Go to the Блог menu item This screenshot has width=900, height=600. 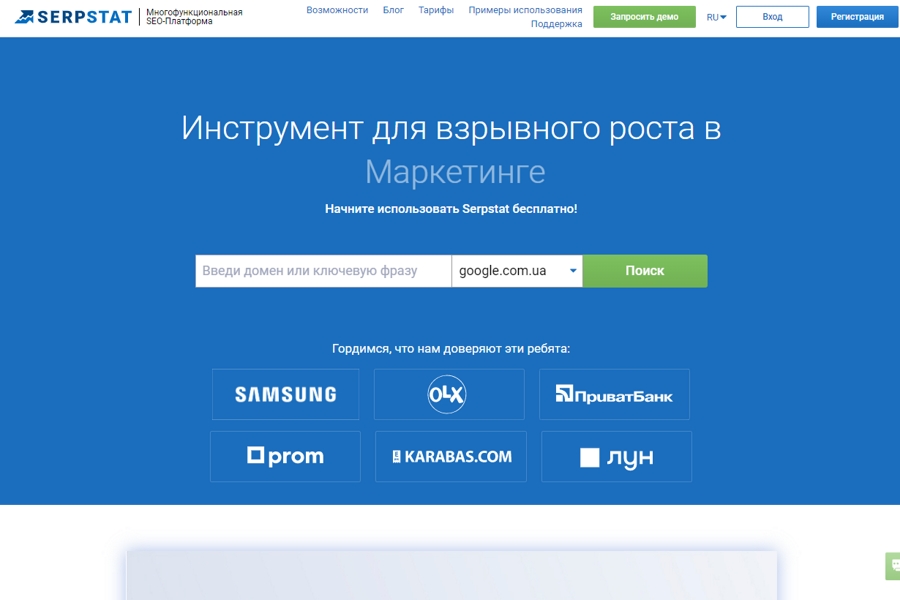tap(393, 10)
